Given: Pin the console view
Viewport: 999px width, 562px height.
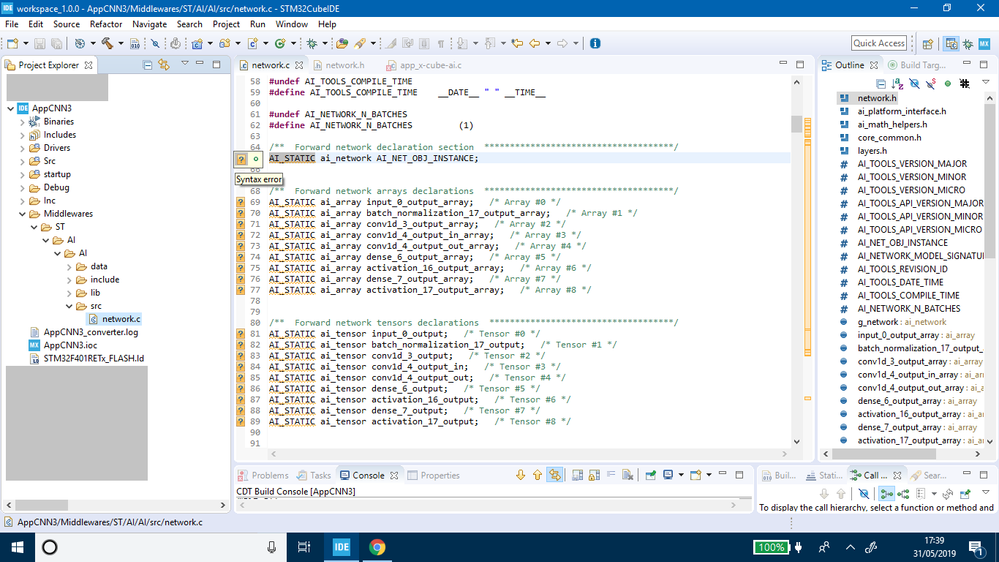Looking at the screenshot, I should pos(650,475).
